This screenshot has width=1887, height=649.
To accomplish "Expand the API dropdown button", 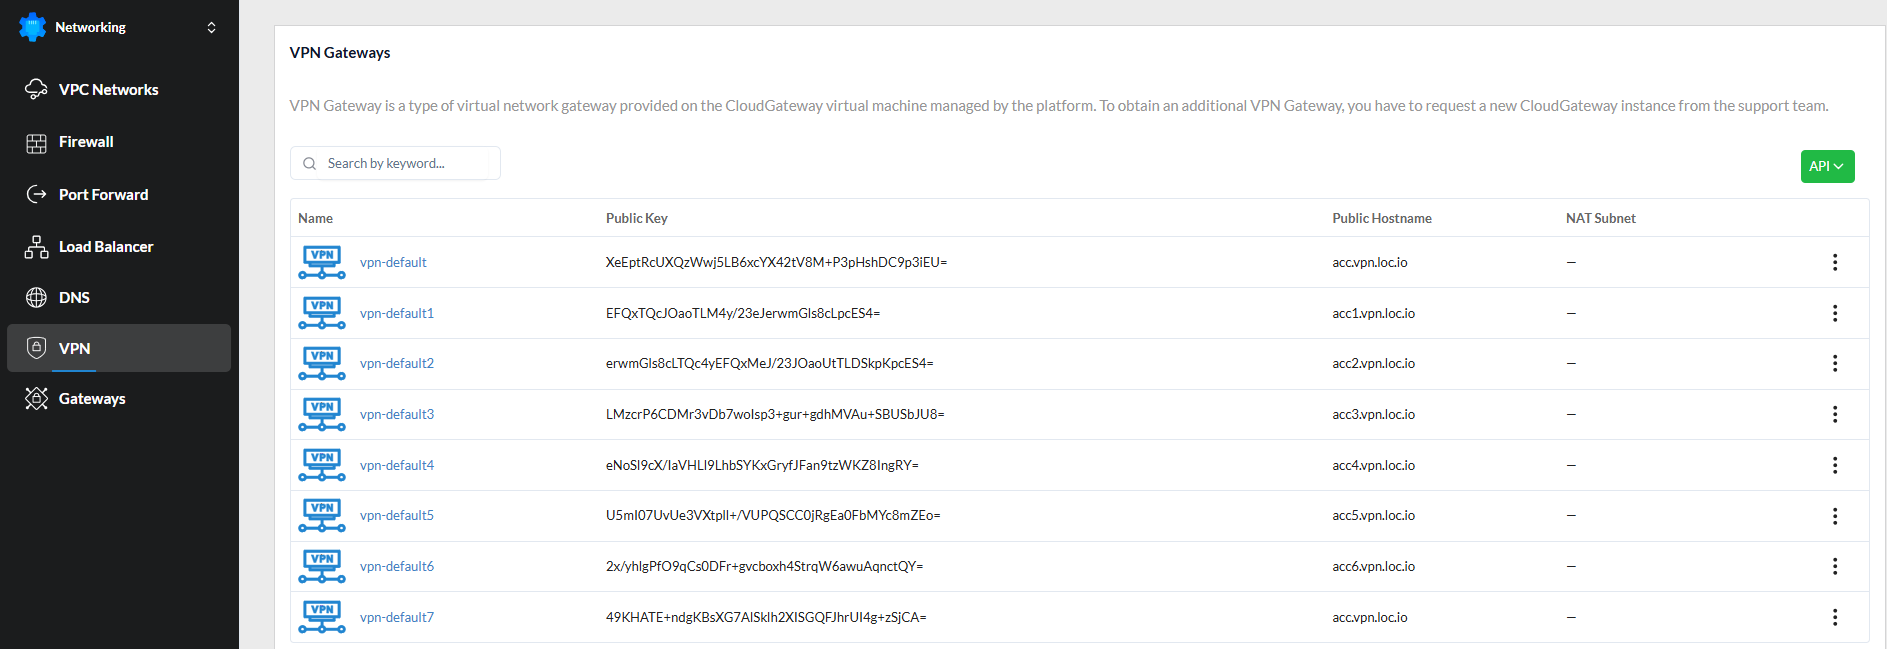I will 1827,166.
